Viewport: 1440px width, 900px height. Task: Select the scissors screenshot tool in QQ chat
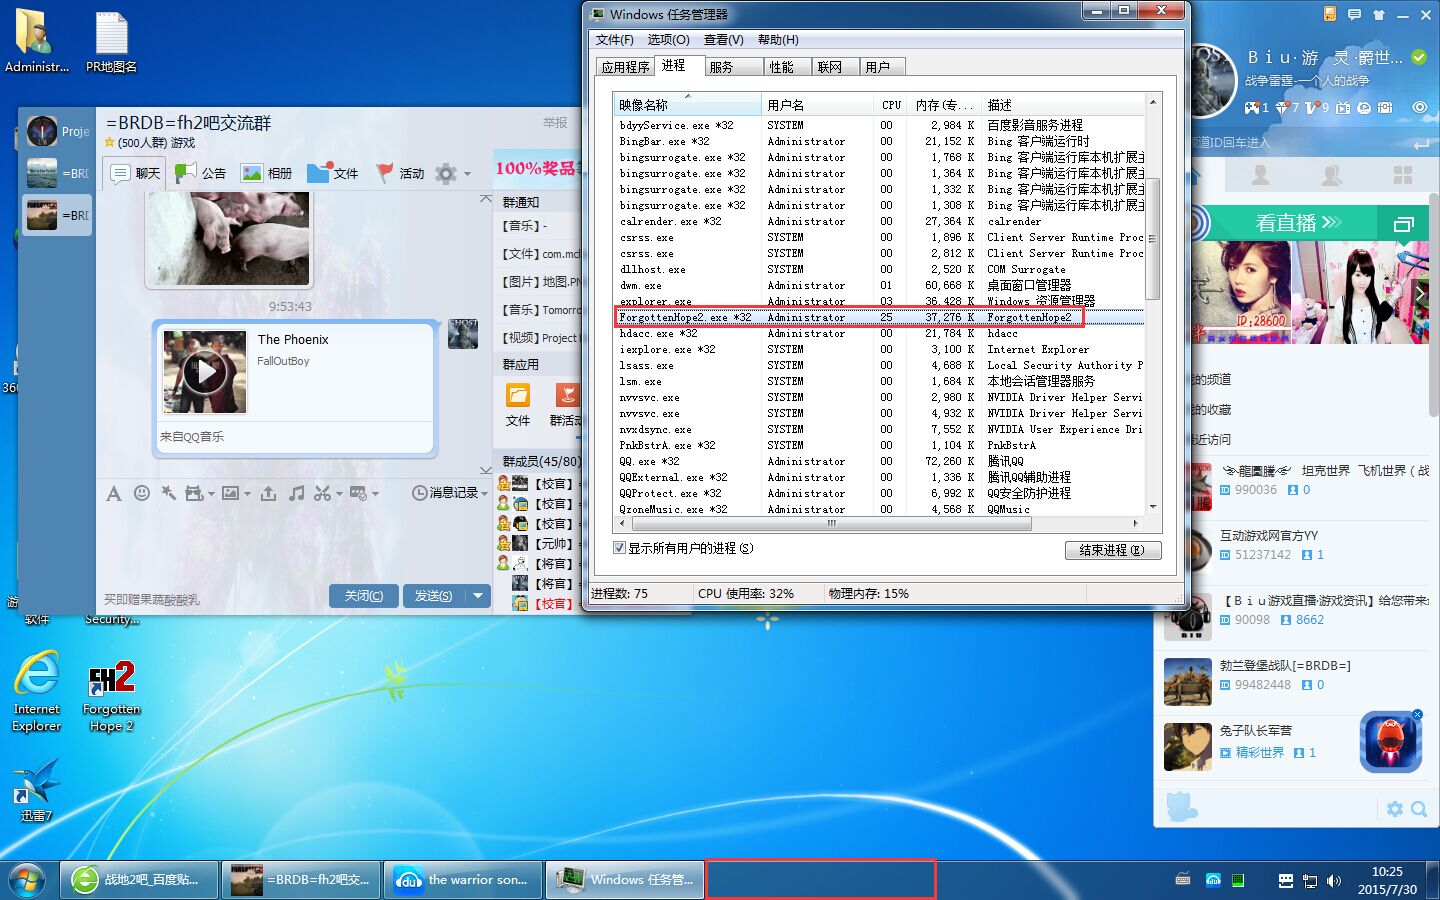click(x=322, y=493)
